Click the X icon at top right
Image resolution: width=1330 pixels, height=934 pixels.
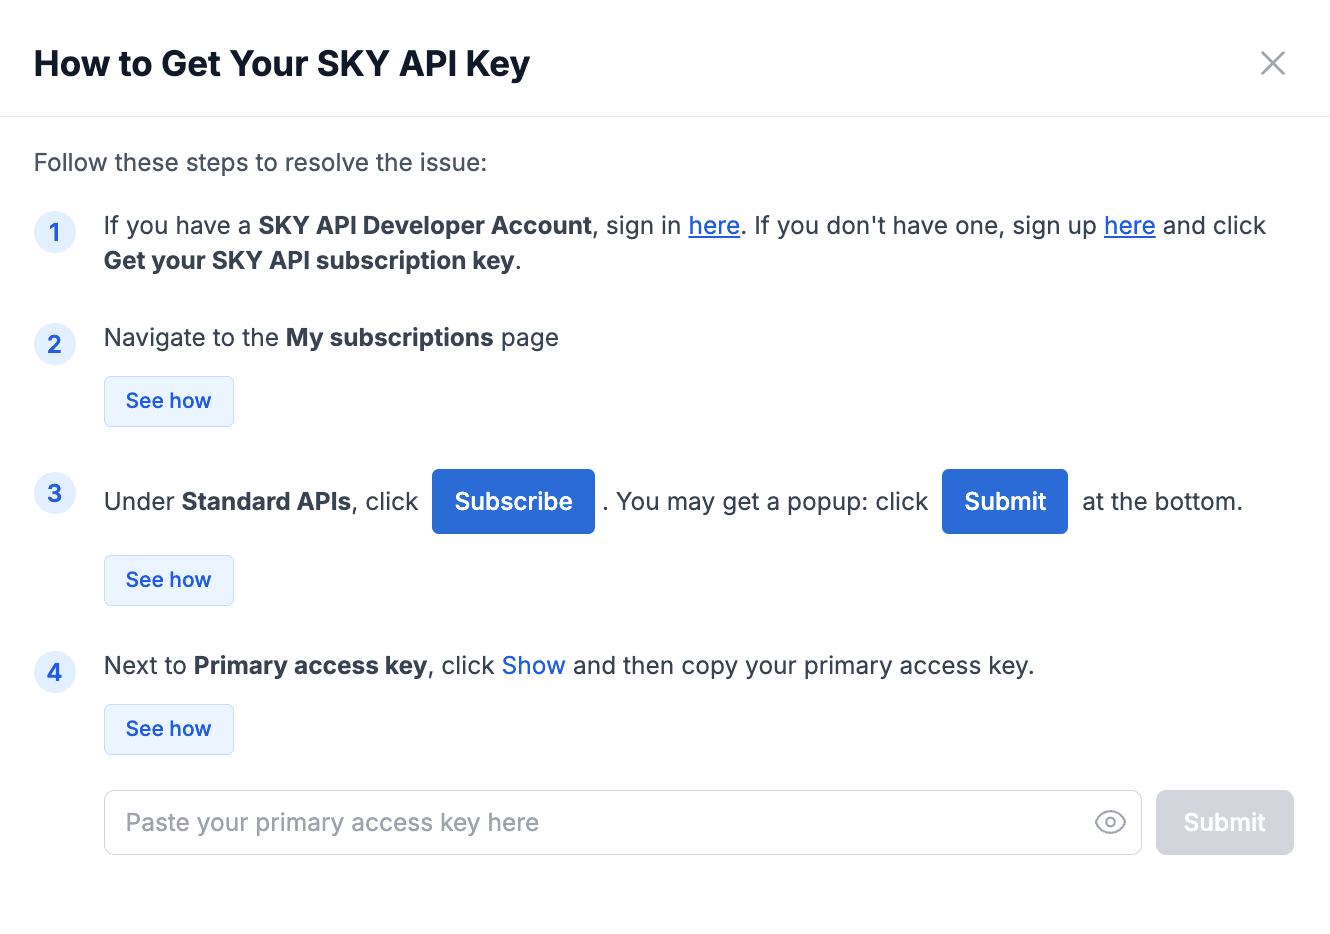pos(1272,62)
